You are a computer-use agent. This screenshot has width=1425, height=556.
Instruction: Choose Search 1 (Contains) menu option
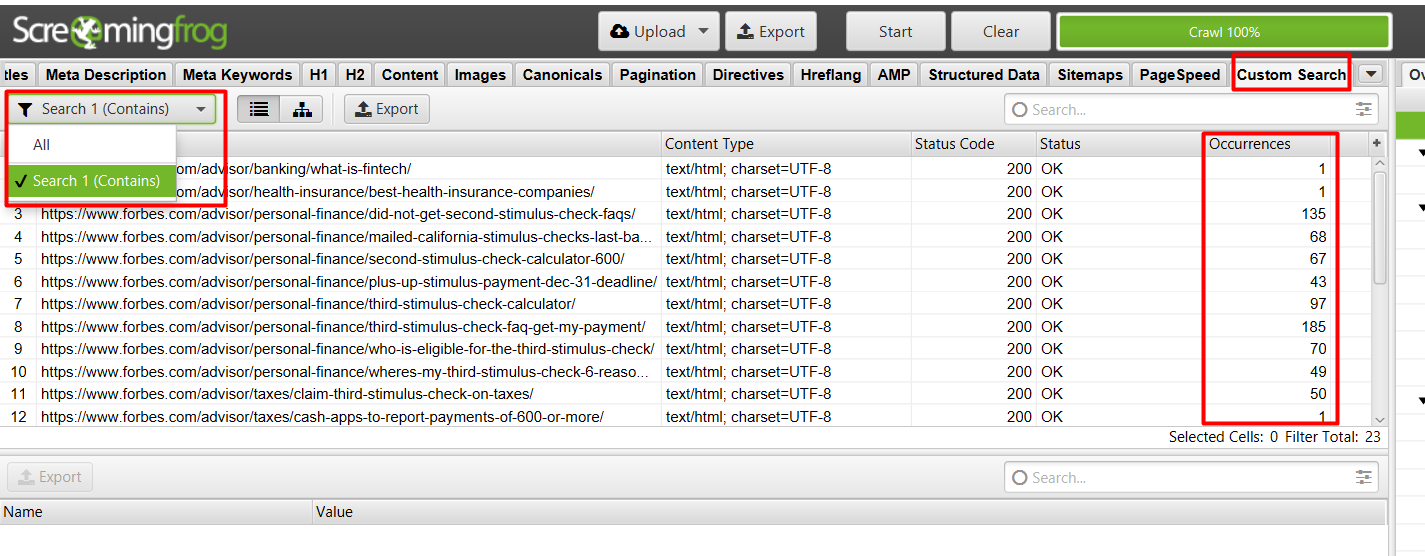click(x=92, y=181)
